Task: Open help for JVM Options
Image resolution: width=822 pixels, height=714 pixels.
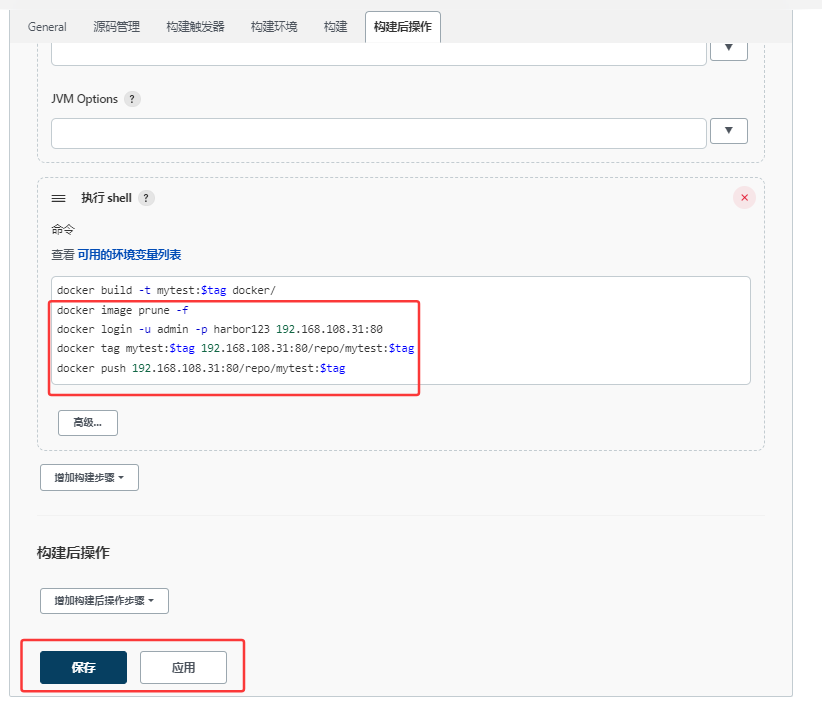Action: (132, 99)
